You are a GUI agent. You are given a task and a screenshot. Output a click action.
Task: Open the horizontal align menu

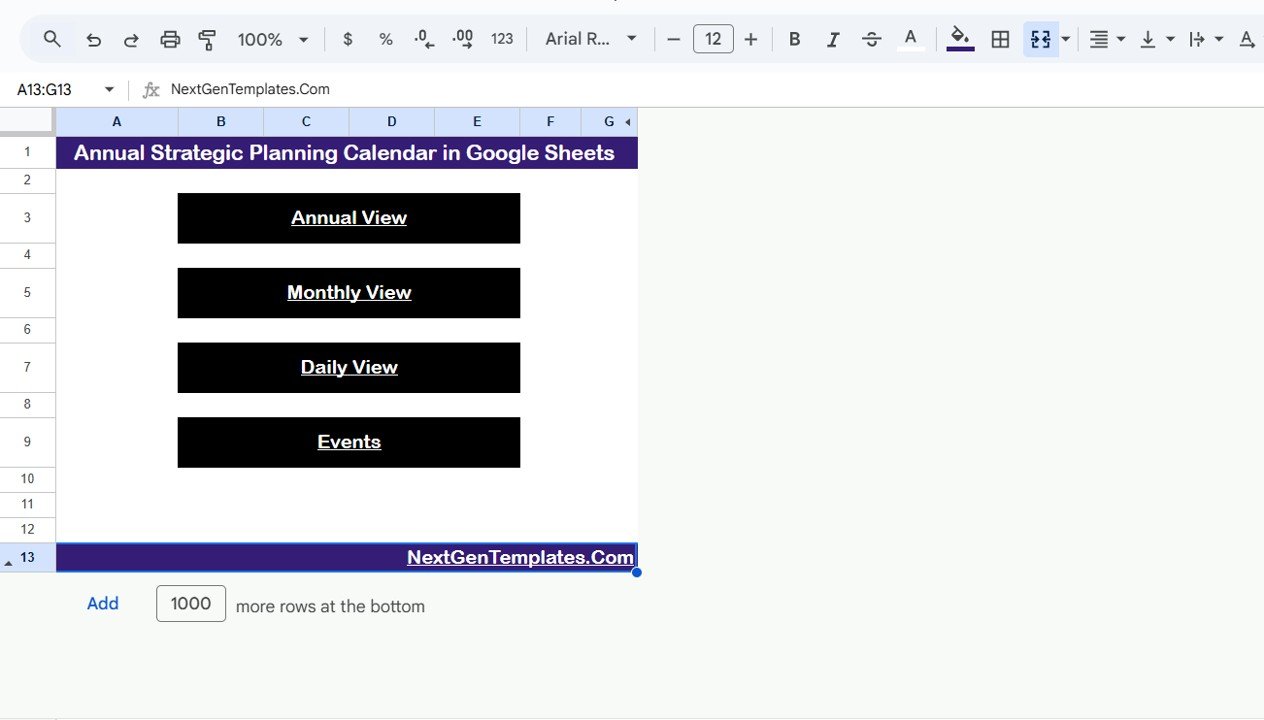click(x=1106, y=39)
